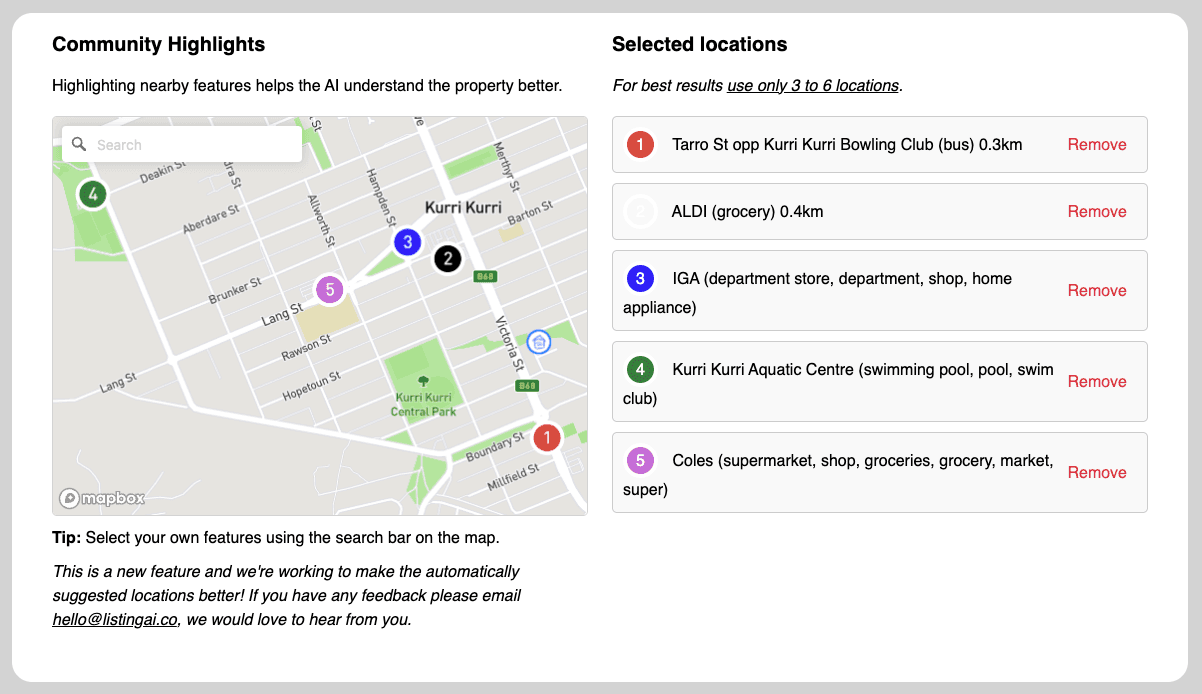The height and width of the screenshot is (694, 1202).
Task: Remove Kurri Kurri Aquatic Centre location
Action: [1097, 382]
